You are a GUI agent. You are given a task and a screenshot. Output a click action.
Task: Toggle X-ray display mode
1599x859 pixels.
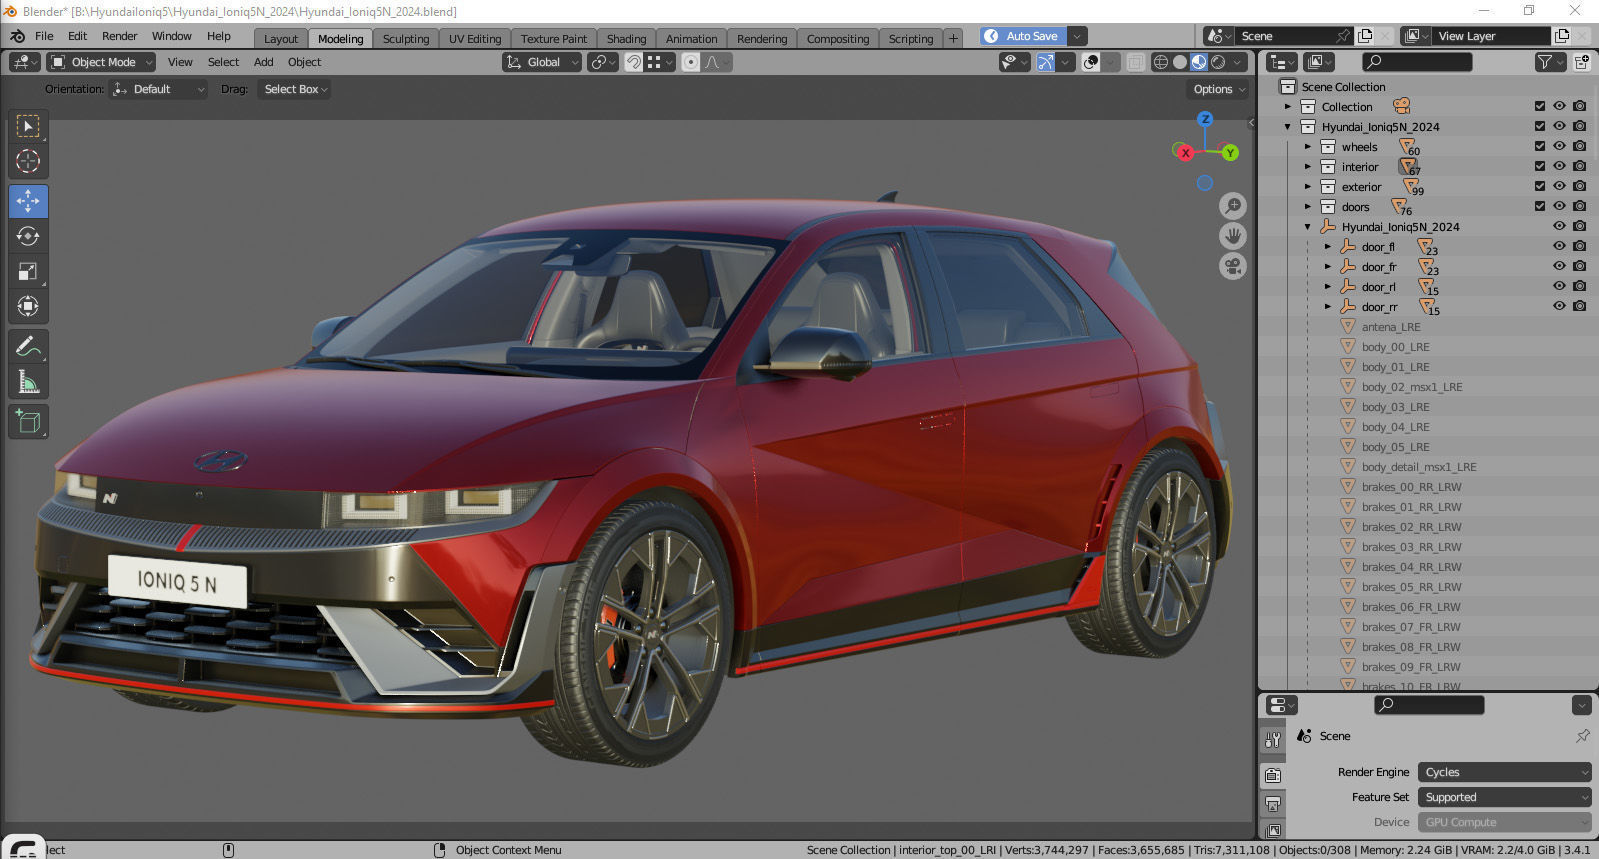(x=1136, y=62)
